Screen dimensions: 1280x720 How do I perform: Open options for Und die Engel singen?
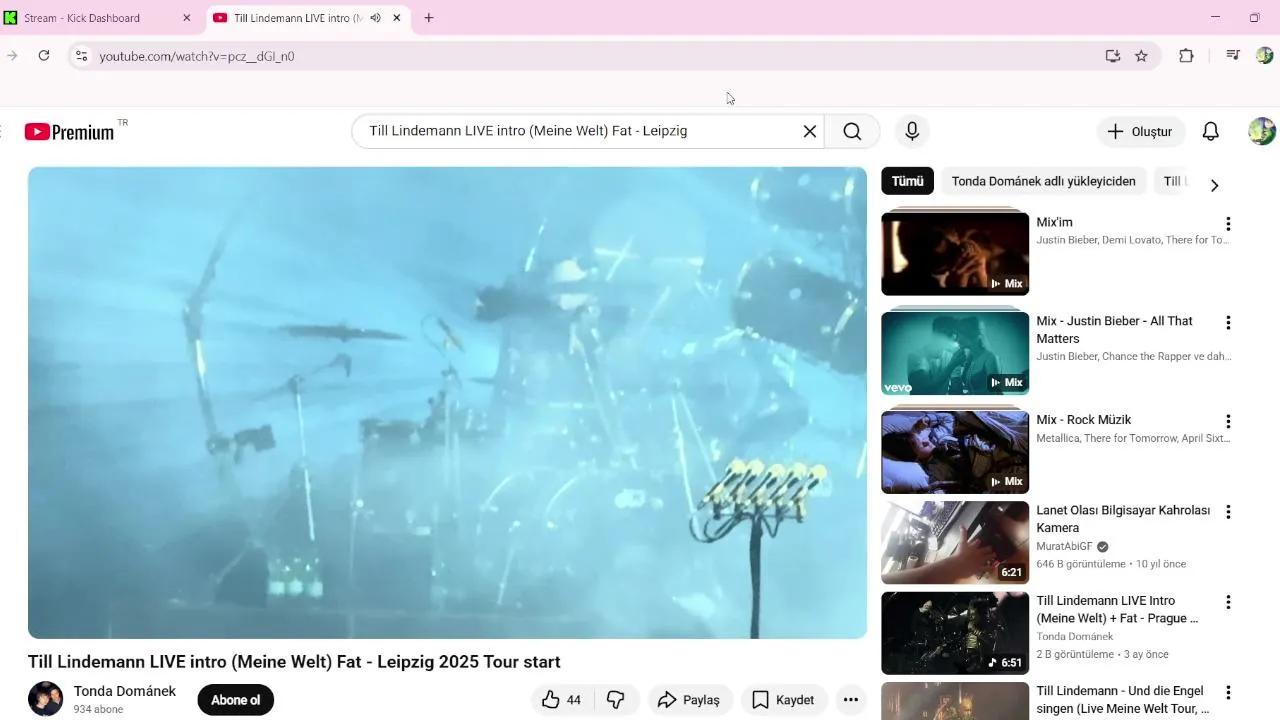(x=1228, y=692)
